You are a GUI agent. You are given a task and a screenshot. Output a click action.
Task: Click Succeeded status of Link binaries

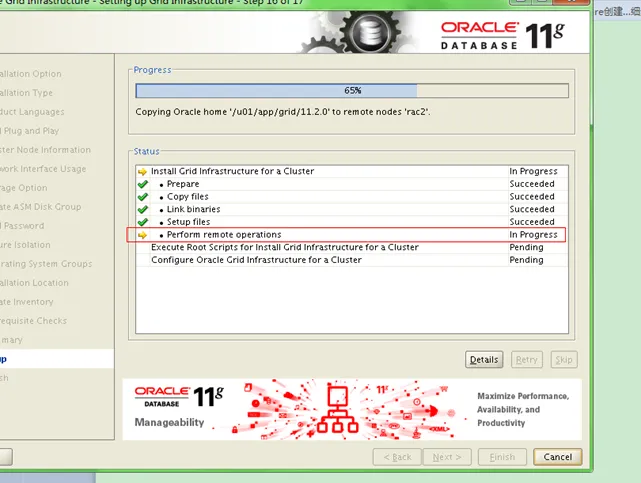(x=532, y=209)
